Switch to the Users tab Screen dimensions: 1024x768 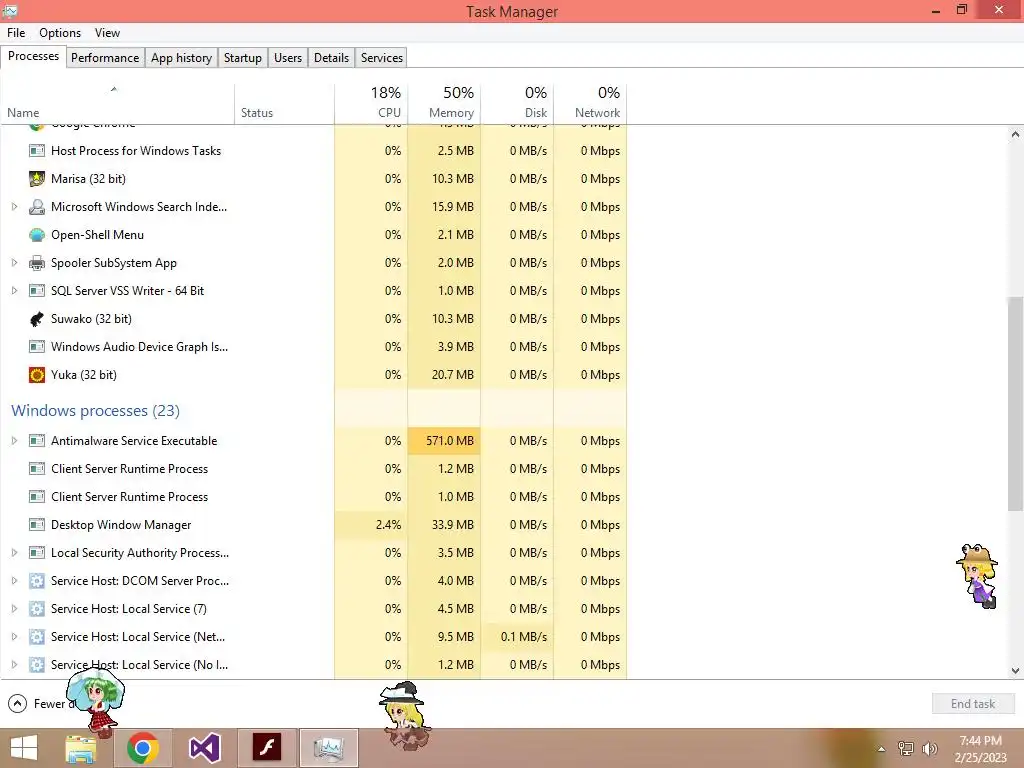click(x=288, y=57)
